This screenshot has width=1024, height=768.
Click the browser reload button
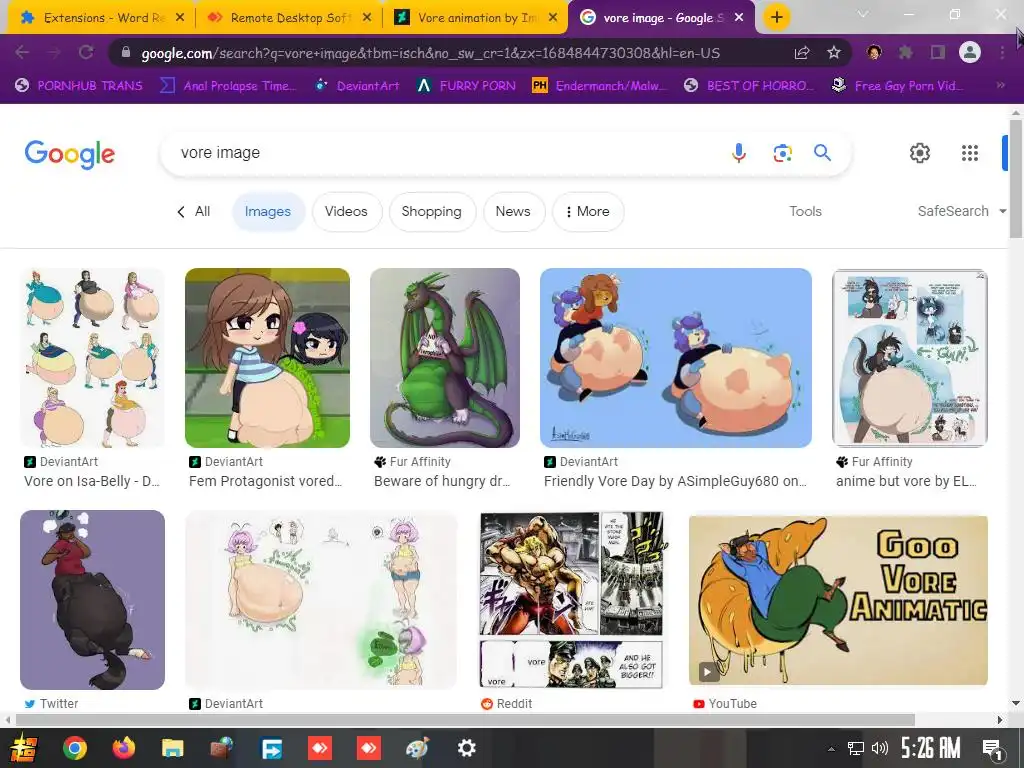pyautogui.click(x=86, y=52)
